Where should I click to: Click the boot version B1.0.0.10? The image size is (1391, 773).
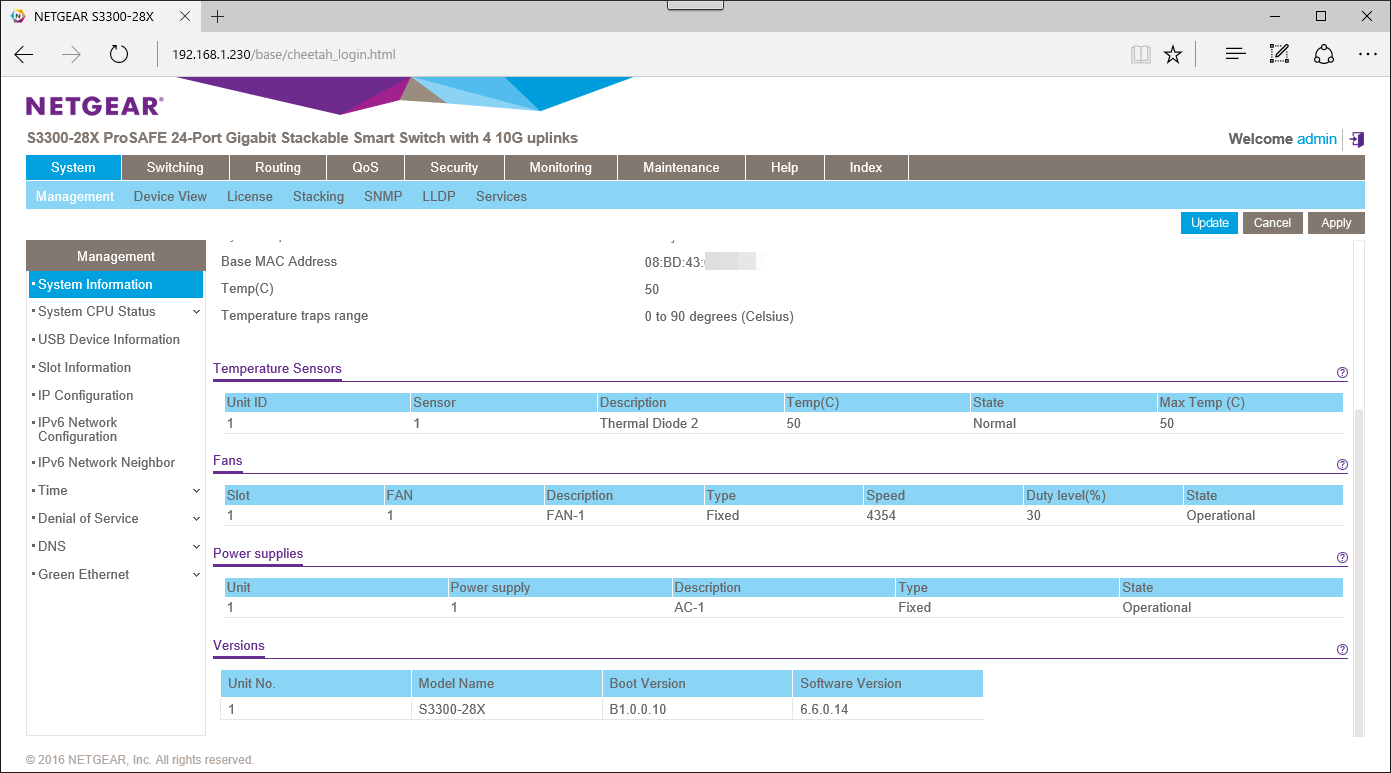click(638, 710)
